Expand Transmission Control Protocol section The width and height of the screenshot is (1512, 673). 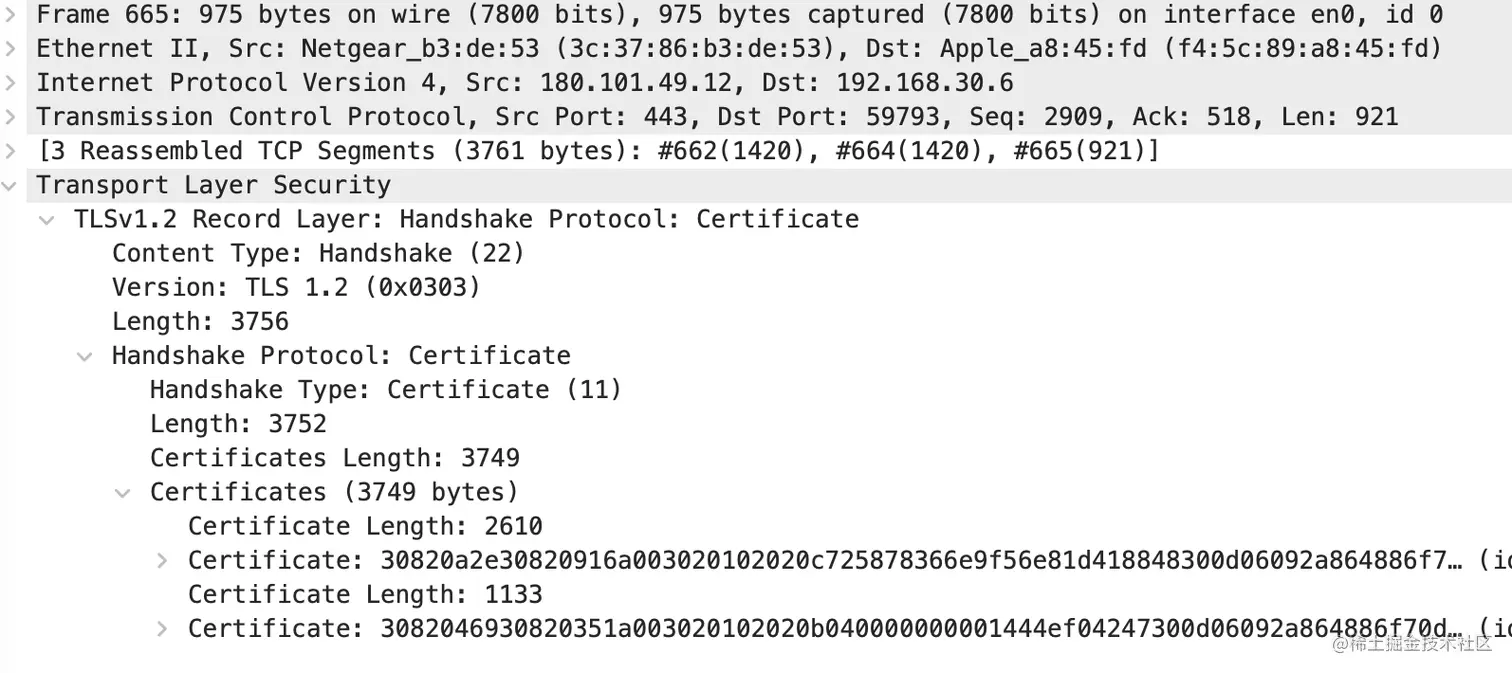pyautogui.click(x=10, y=117)
